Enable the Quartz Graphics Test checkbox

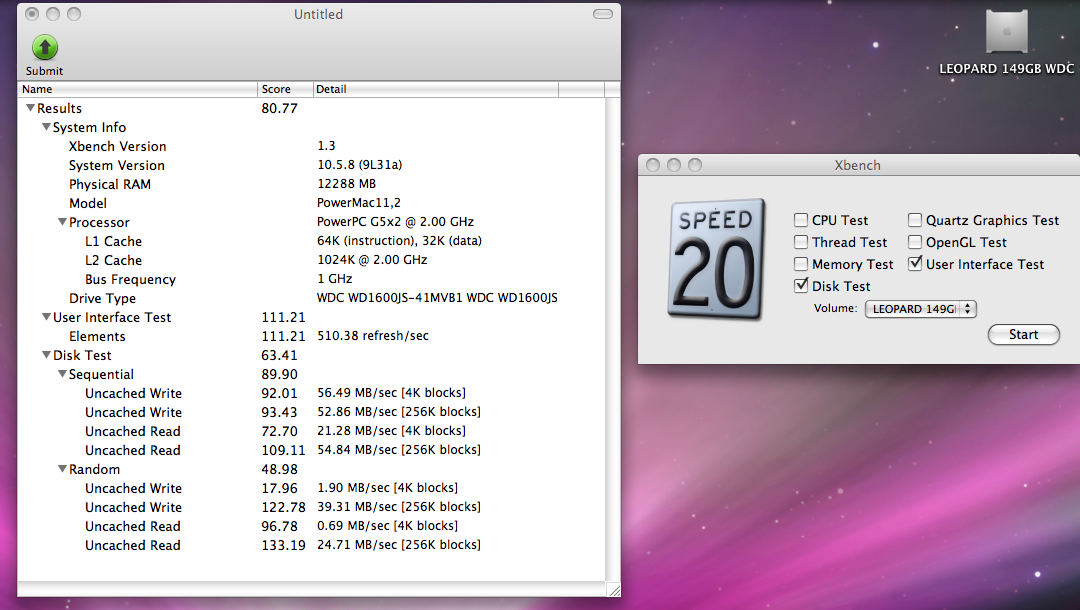[915, 220]
